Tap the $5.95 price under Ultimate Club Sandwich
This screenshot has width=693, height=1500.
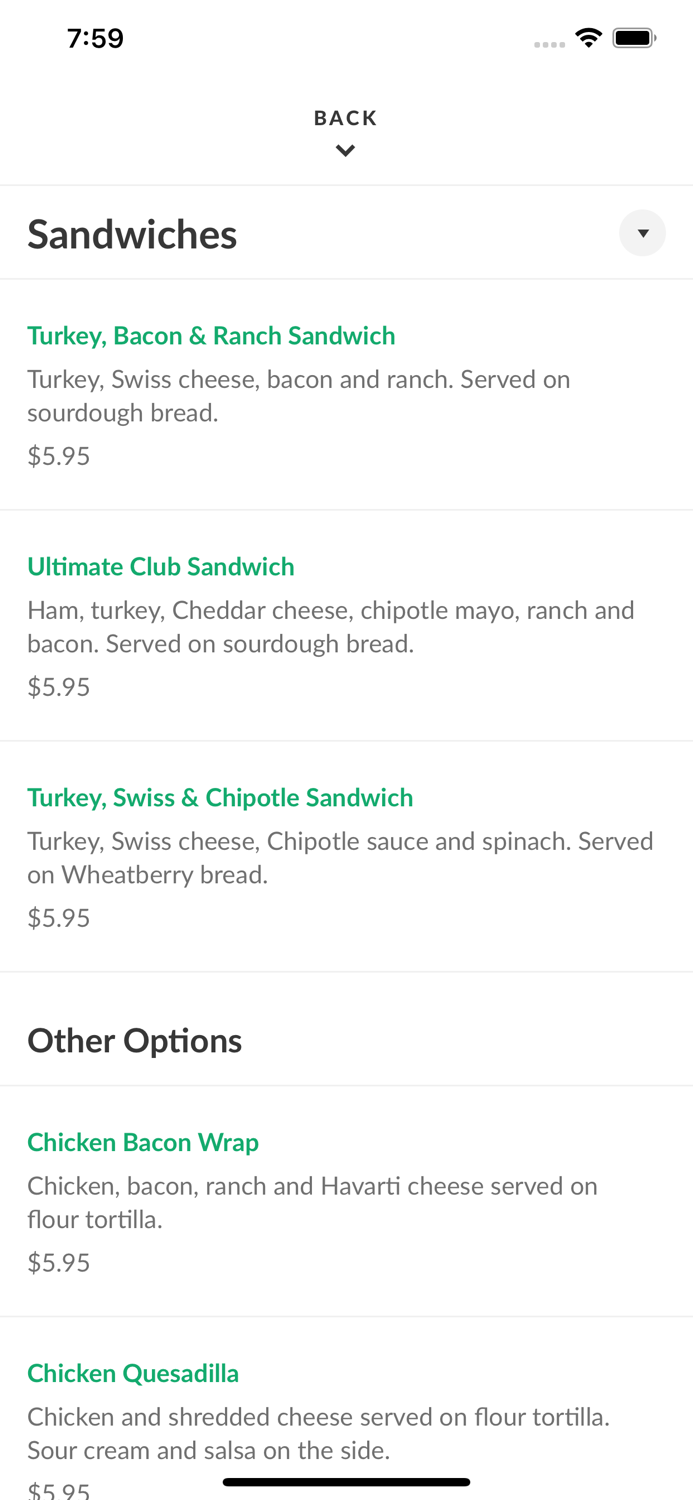click(58, 686)
